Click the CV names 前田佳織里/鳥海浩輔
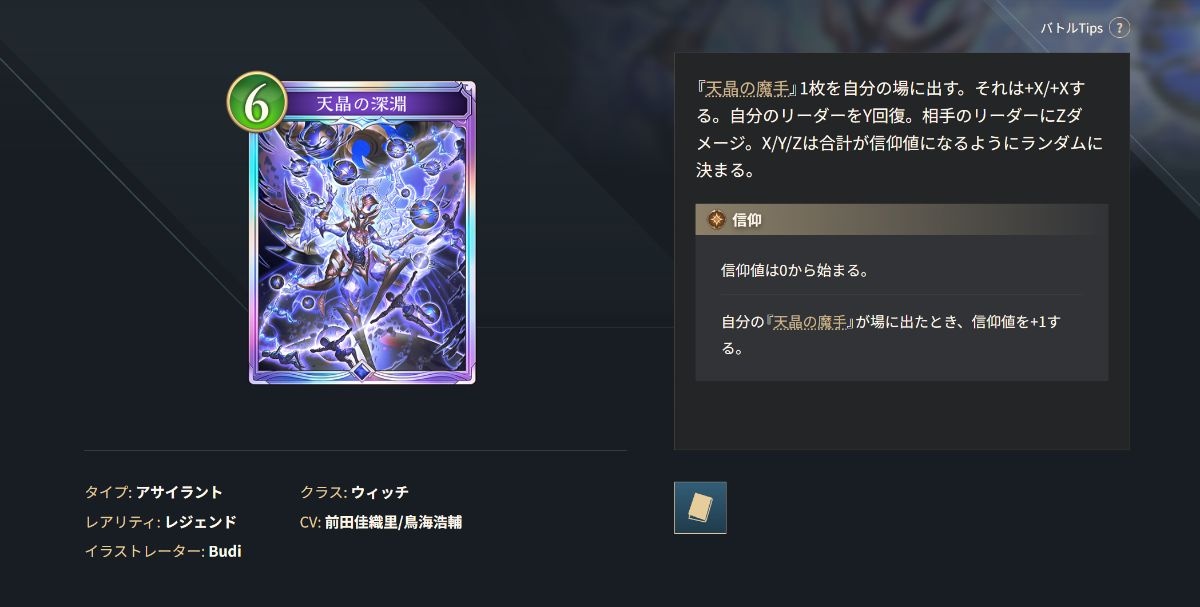Screen dimensions: 1200x607 [393, 522]
